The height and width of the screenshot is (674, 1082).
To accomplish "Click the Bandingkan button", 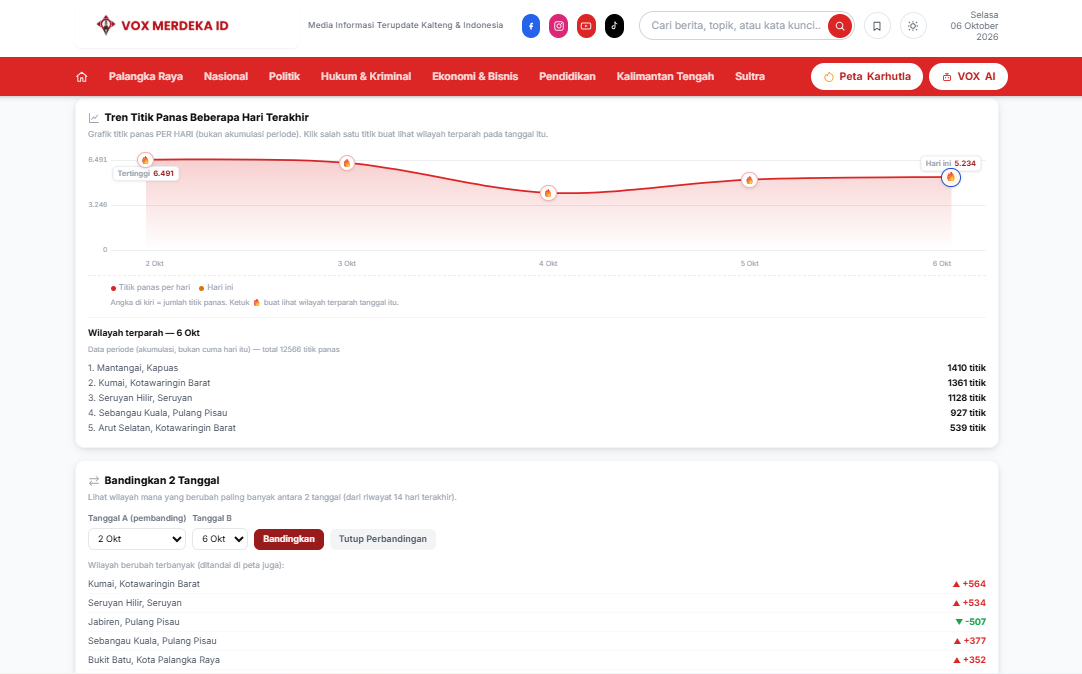I will [288, 539].
